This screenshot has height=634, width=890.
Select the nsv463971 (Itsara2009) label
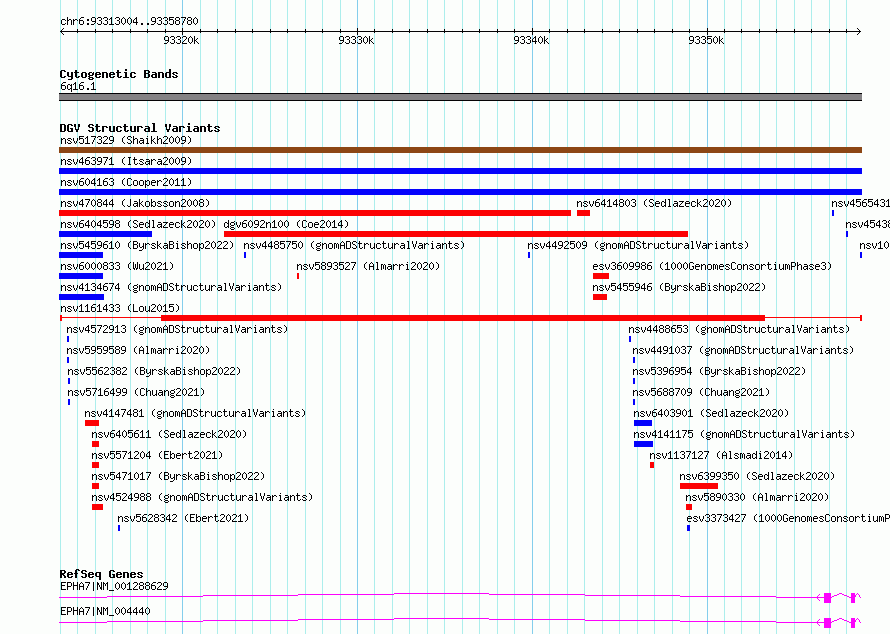(126, 161)
